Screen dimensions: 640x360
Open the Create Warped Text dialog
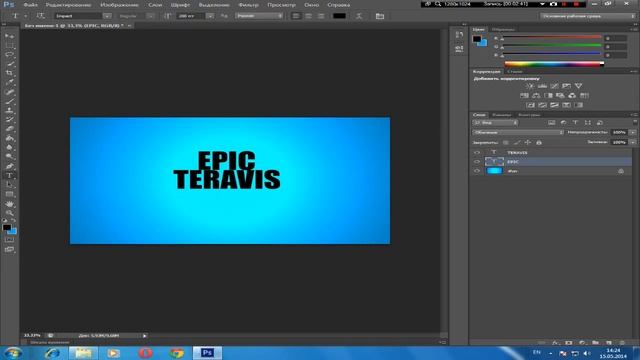(x=359, y=16)
